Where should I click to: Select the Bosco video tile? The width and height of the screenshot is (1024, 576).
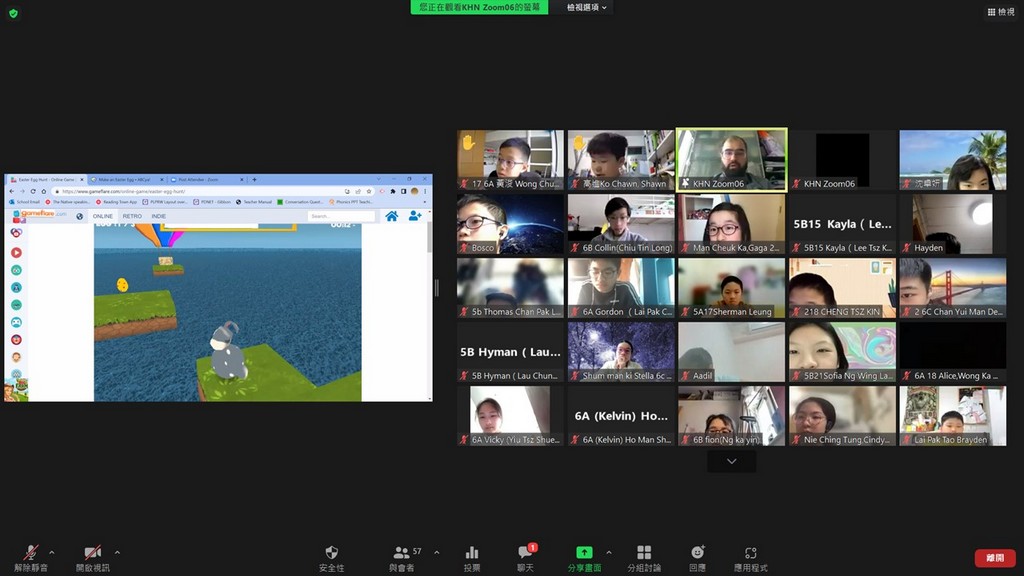tap(510, 223)
